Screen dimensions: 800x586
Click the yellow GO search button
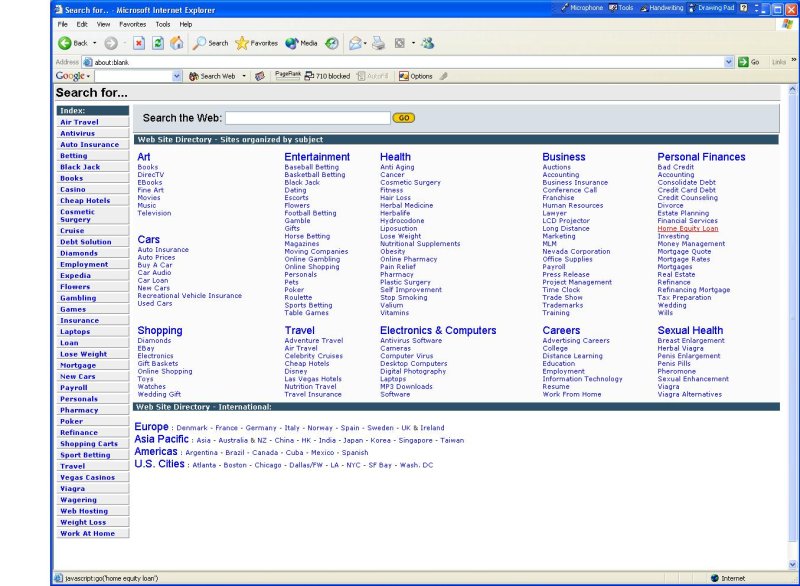[x=404, y=118]
